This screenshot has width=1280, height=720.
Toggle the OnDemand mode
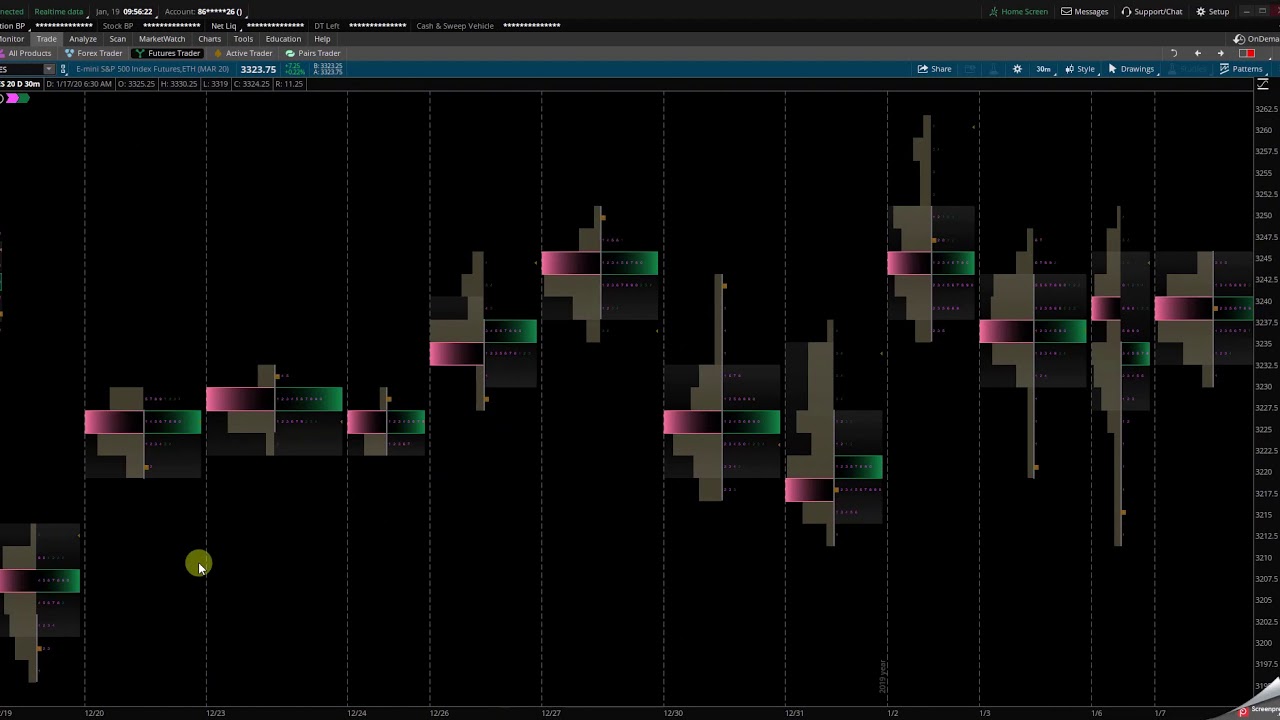(x=1257, y=39)
